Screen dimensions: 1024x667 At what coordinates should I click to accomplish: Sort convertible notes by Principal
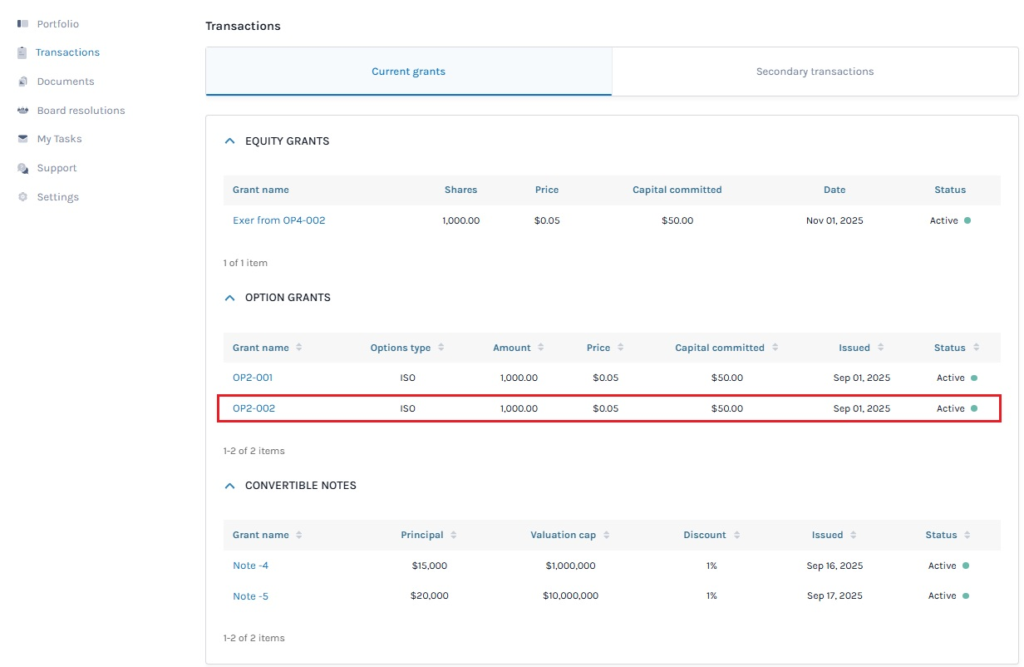[454, 535]
